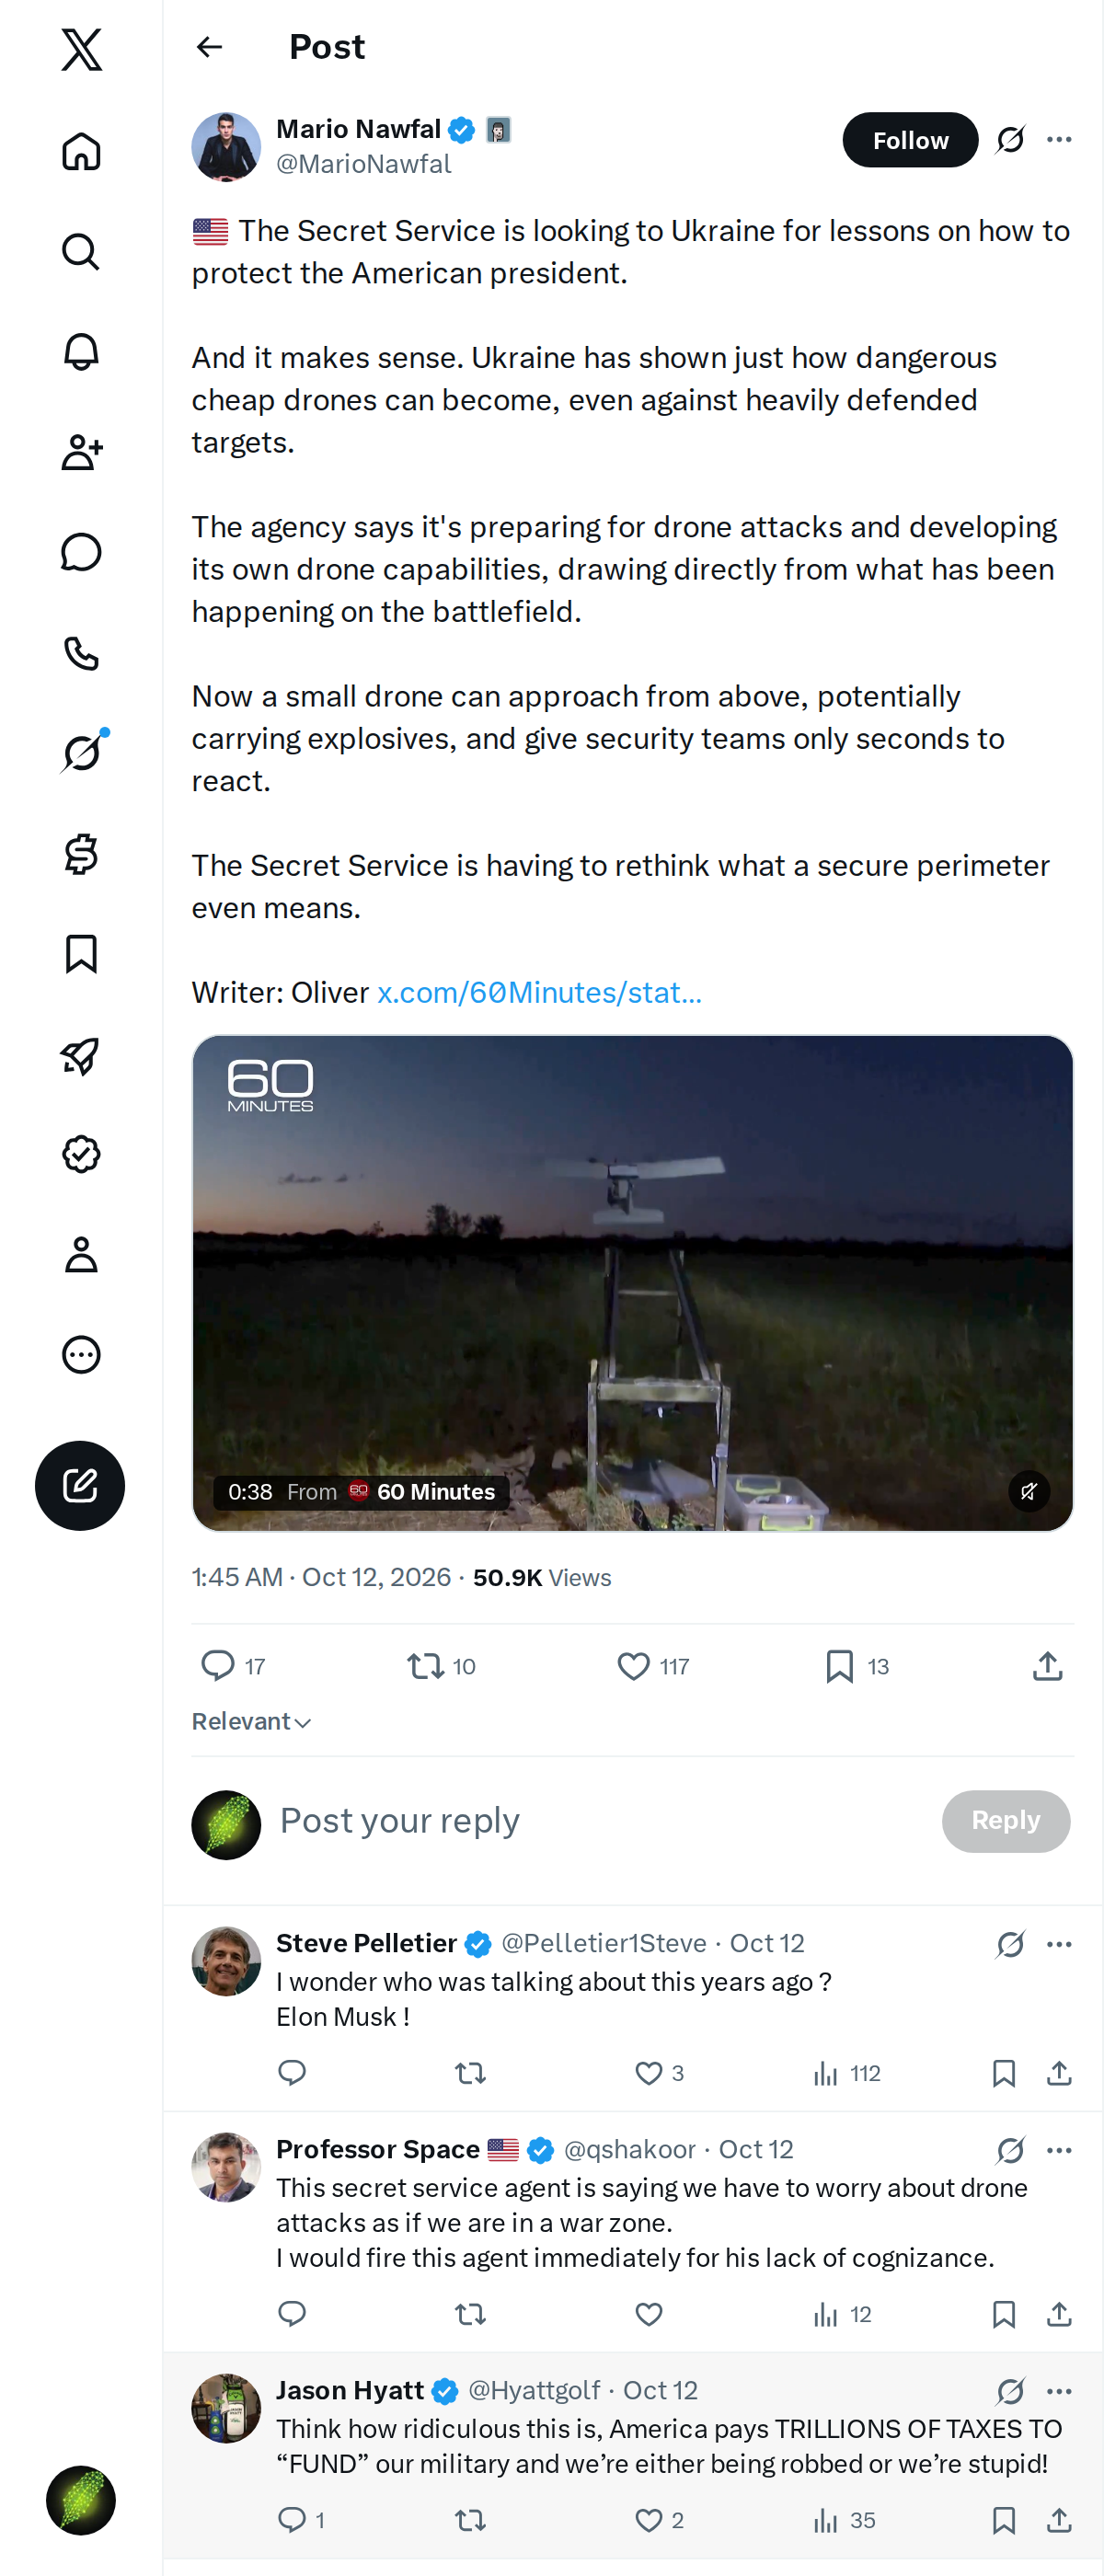Open the Bookmarks sidebar icon

click(81, 954)
